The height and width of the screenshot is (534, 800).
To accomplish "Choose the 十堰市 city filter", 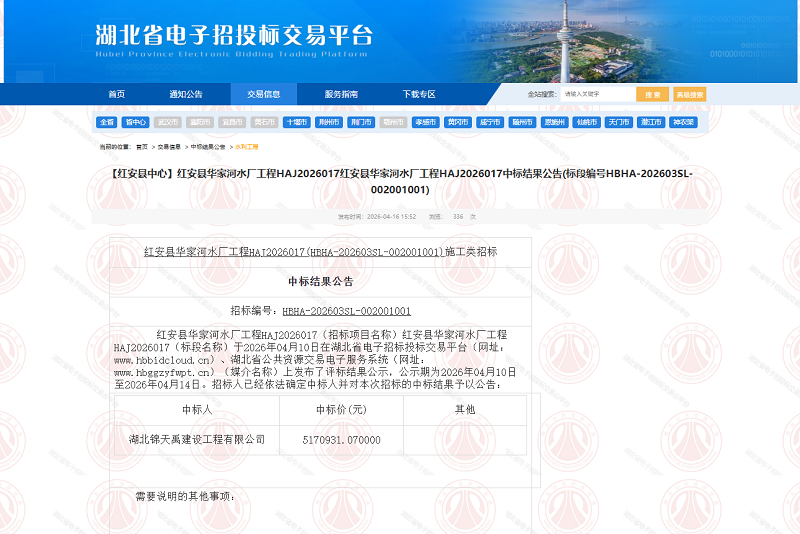I will 296,122.
